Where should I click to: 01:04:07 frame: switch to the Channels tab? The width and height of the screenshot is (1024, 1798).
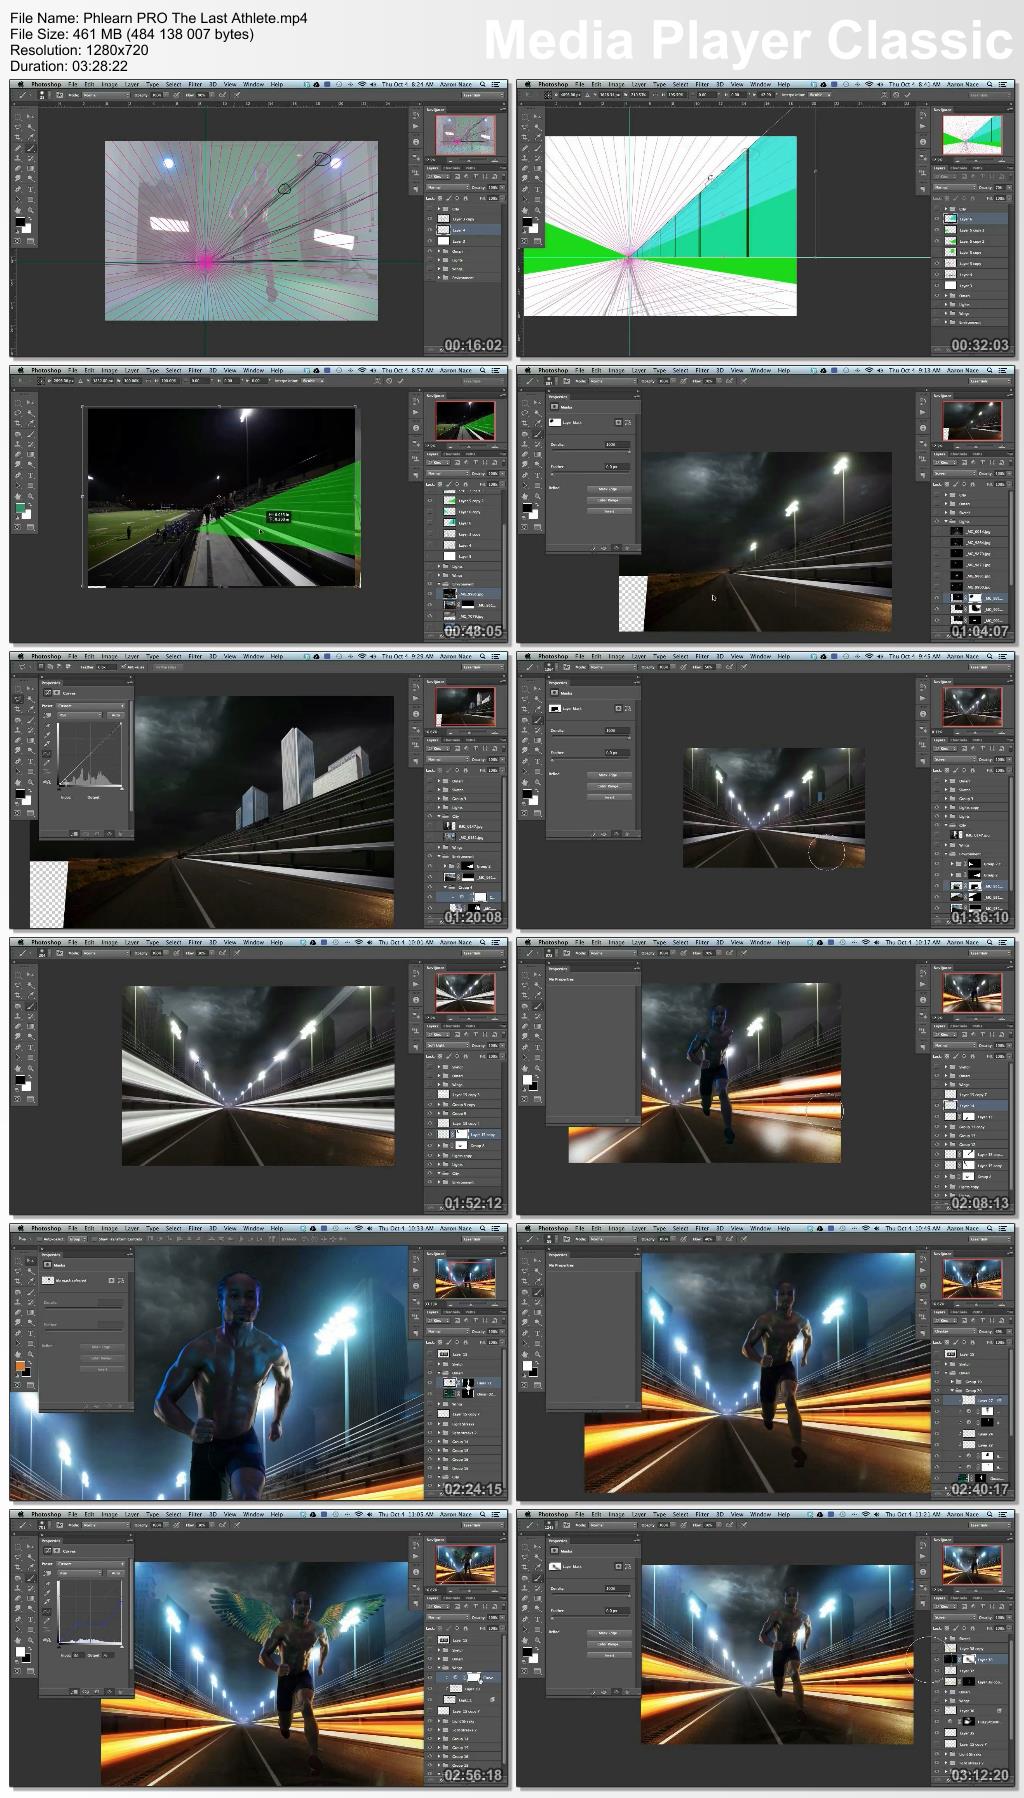tap(959, 454)
